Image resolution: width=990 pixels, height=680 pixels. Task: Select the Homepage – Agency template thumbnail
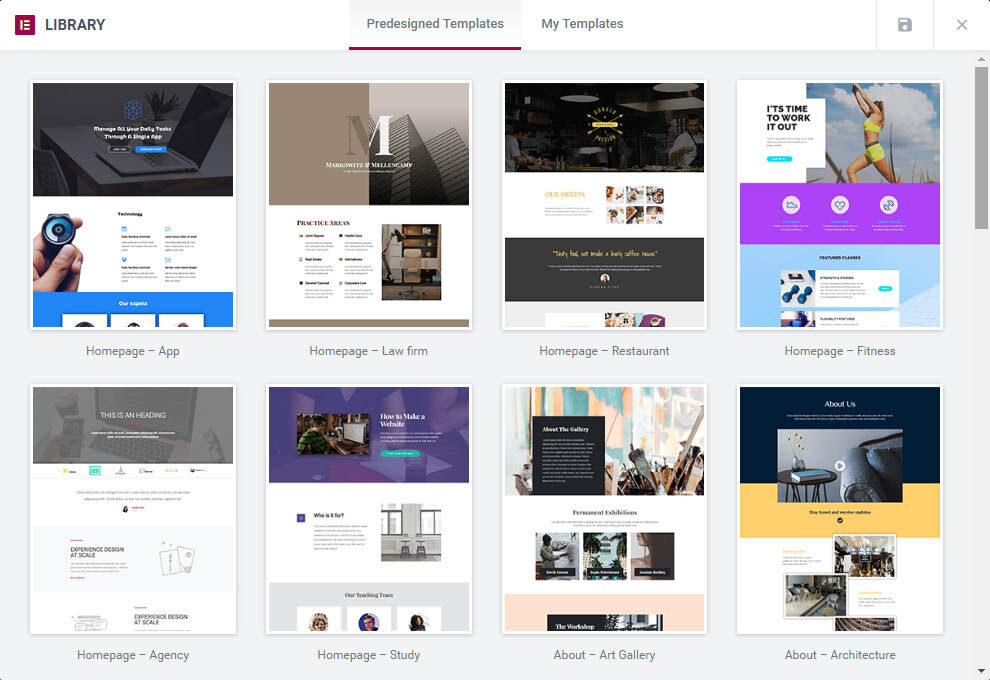pyautogui.click(x=133, y=509)
